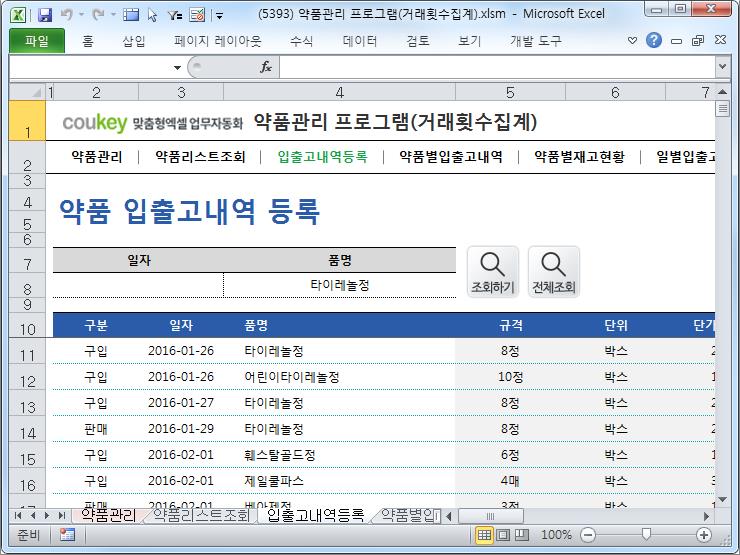Click the horizontal scrollbar thumb

490,516
